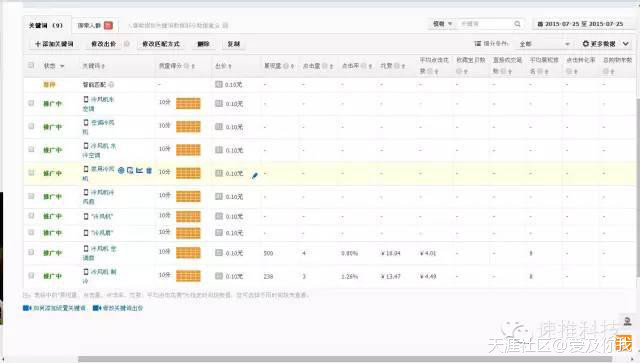Click the customer service icon at bottom right
The height and width of the screenshot is (363, 640).
(x=628, y=321)
